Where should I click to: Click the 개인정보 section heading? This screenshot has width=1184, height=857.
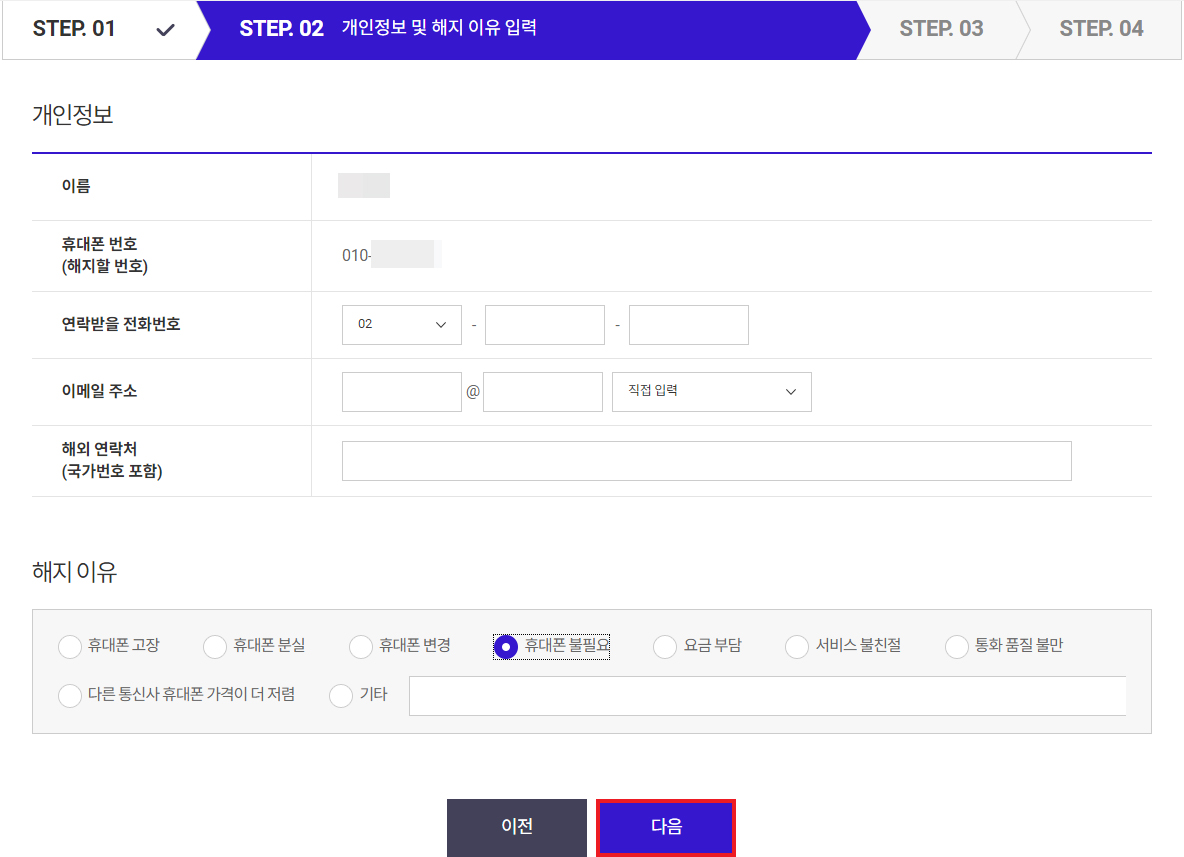[72, 115]
